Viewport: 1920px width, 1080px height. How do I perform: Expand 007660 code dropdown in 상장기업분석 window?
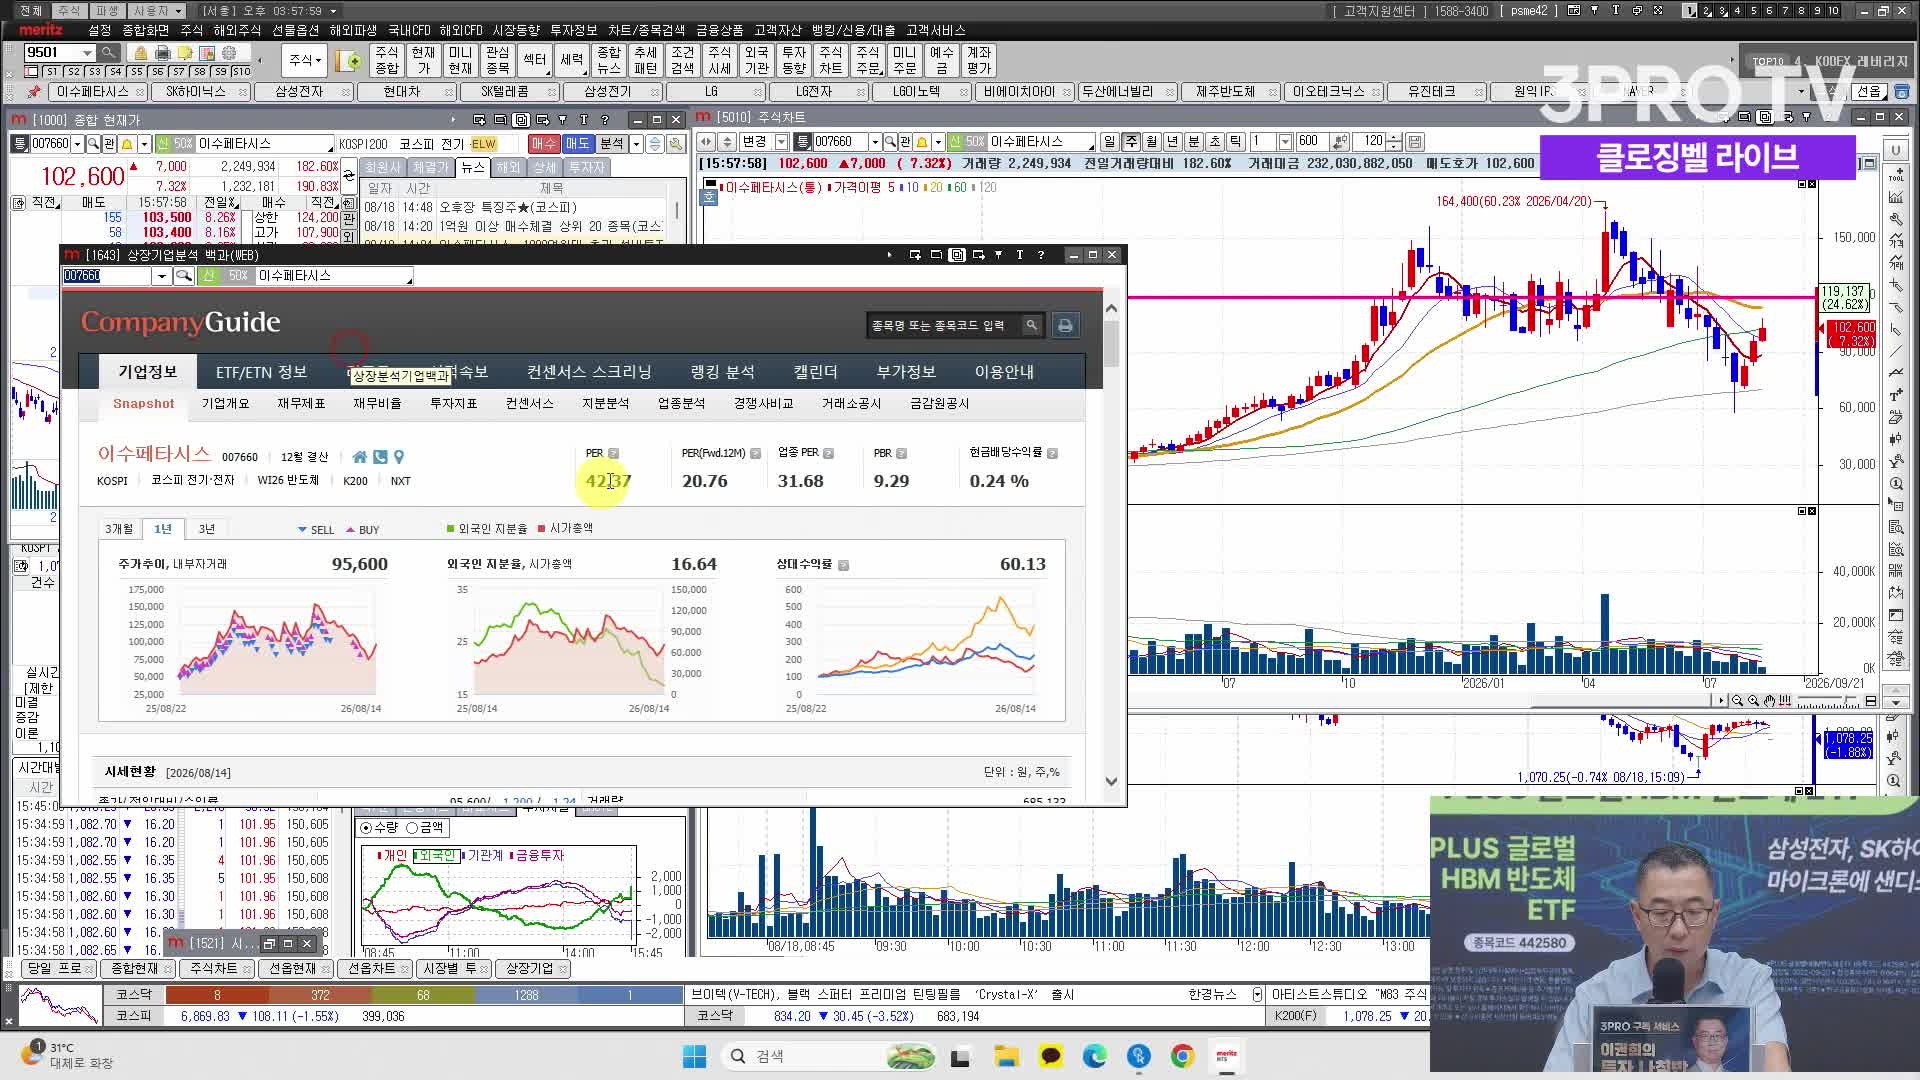click(161, 276)
